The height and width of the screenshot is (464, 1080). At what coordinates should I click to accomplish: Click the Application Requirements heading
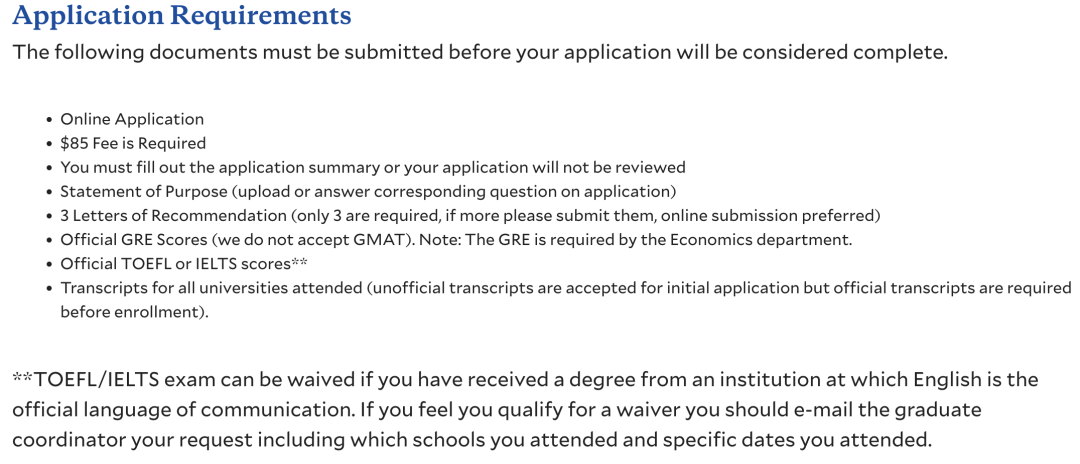[x=181, y=16]
